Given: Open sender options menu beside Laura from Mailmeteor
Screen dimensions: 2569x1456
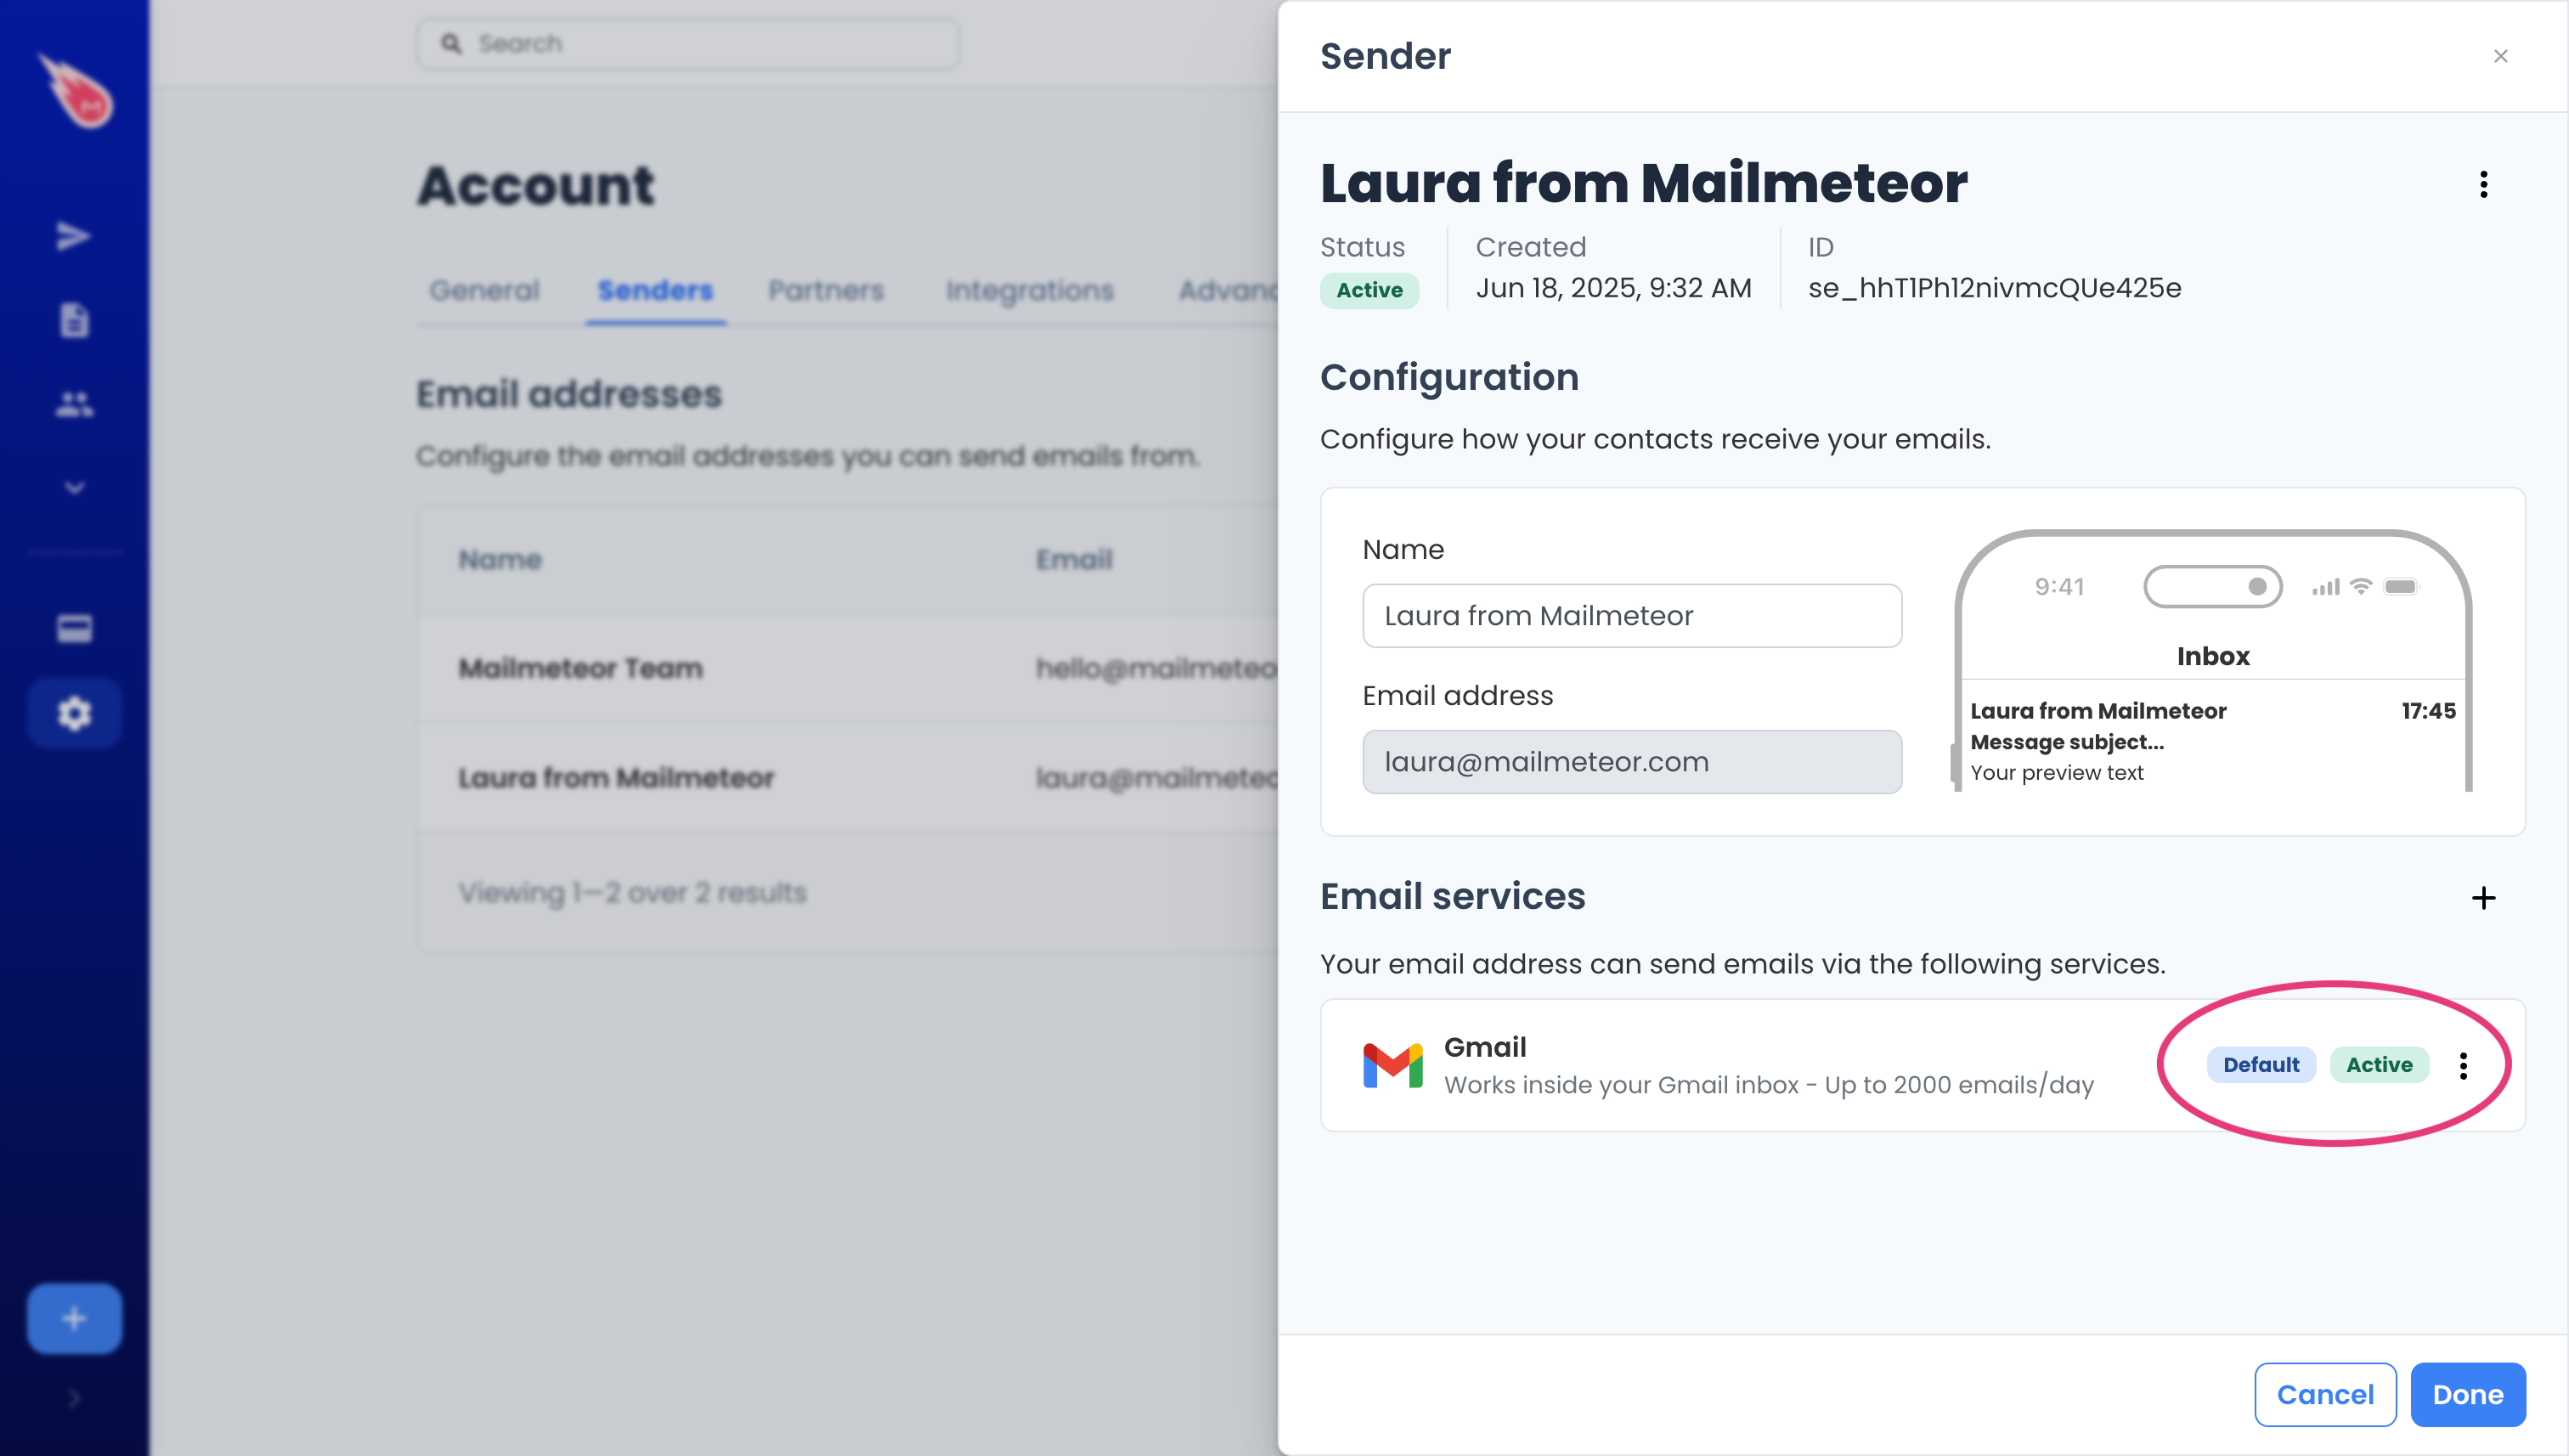Looking at the screenshot, I should pos(2483,184).
